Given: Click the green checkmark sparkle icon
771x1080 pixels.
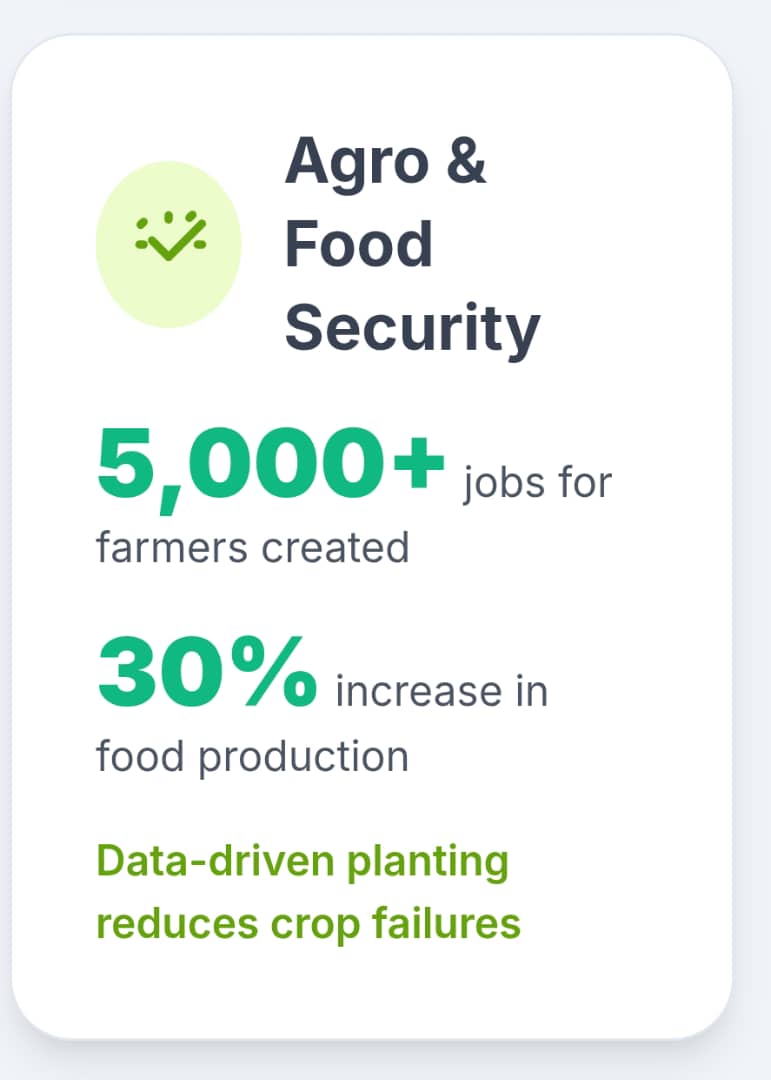Looking at the screenshot, I should click(170, 236).
